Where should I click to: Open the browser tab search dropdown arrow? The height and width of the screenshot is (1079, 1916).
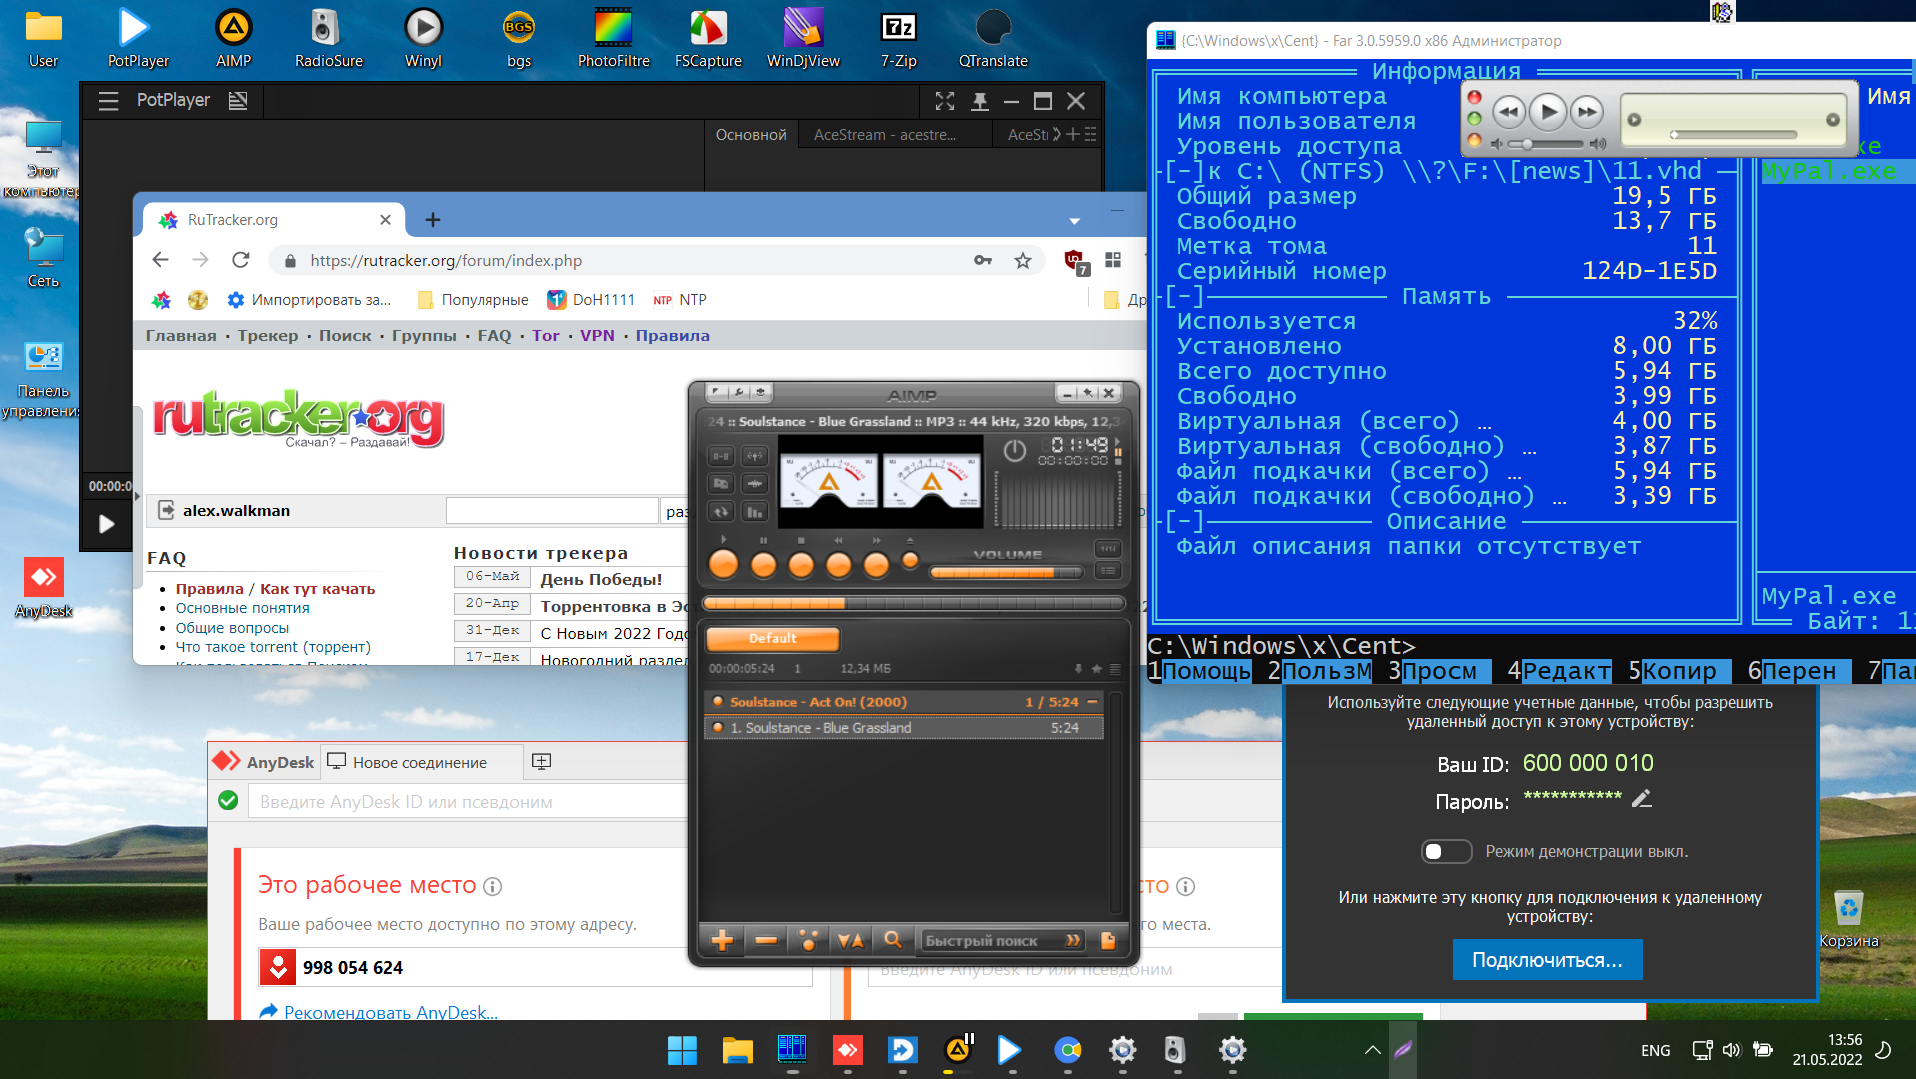point(1074,220)
